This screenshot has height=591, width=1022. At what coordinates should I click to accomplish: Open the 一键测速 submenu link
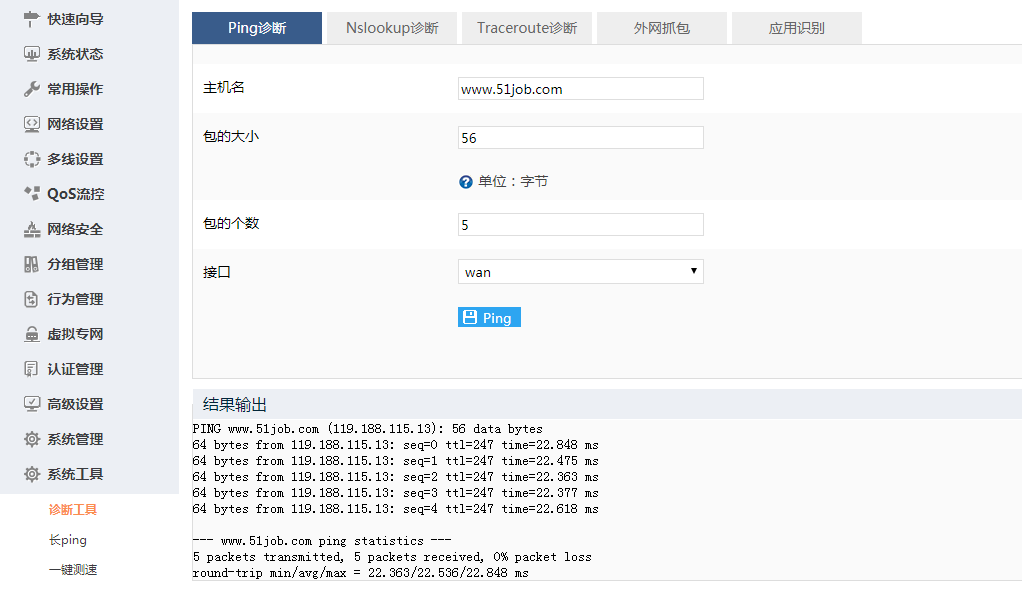(73, 570)
